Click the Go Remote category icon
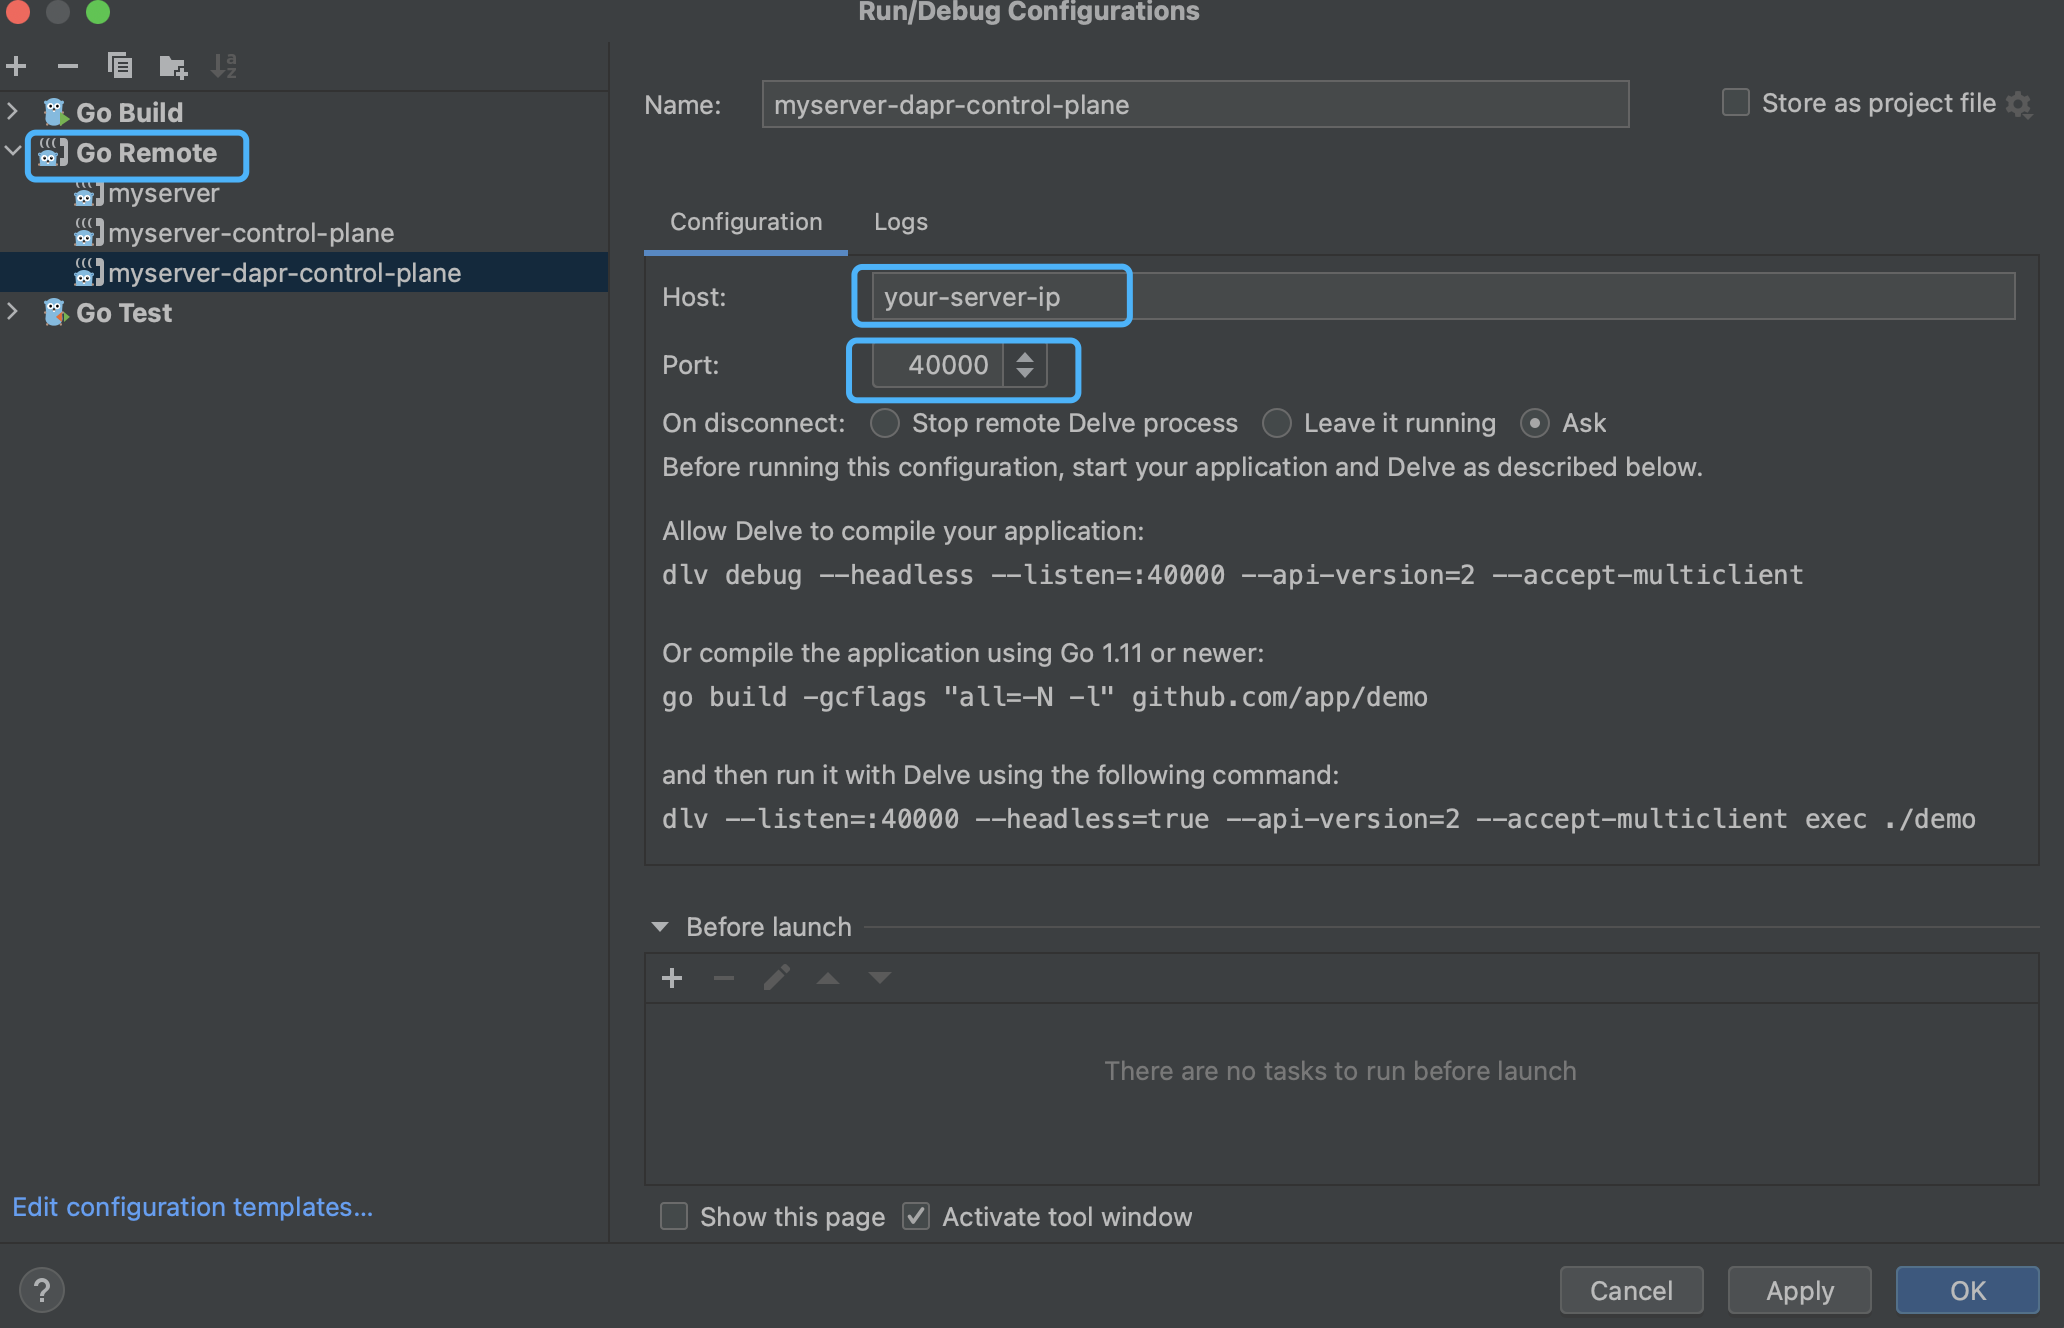This screenshot has height=1328, width=2064. coord(53,153)
